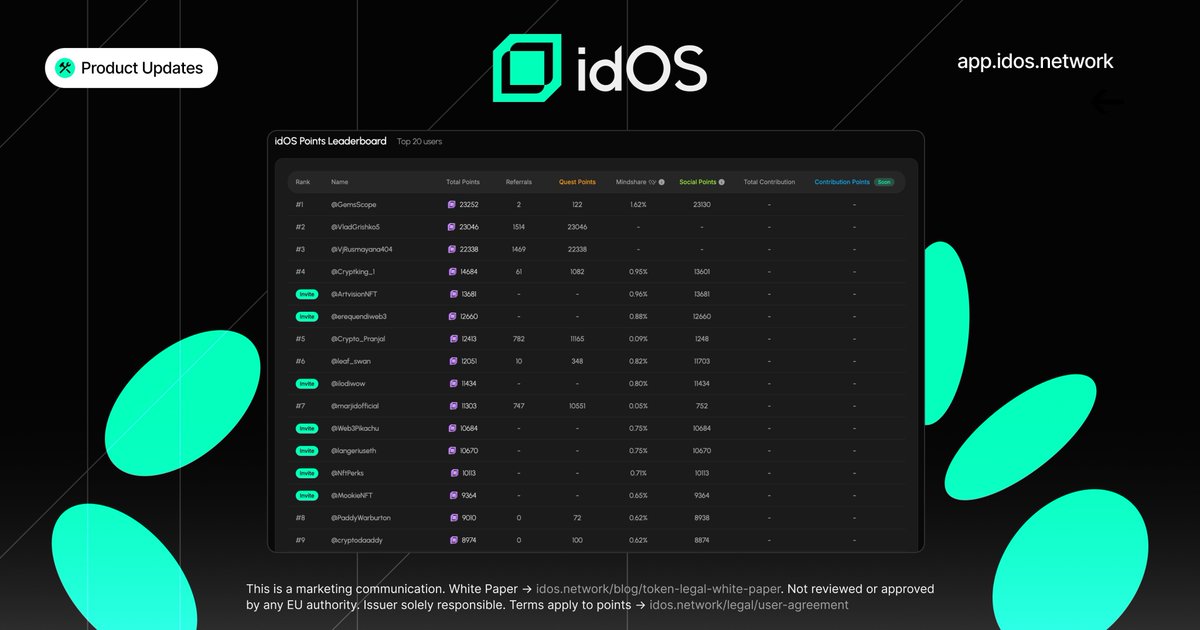Image resolution: width=1200 pixels, height=630 pixels.
Task: Click the points icon in @VjRusmayana404 row
Action: pos(452,249)
